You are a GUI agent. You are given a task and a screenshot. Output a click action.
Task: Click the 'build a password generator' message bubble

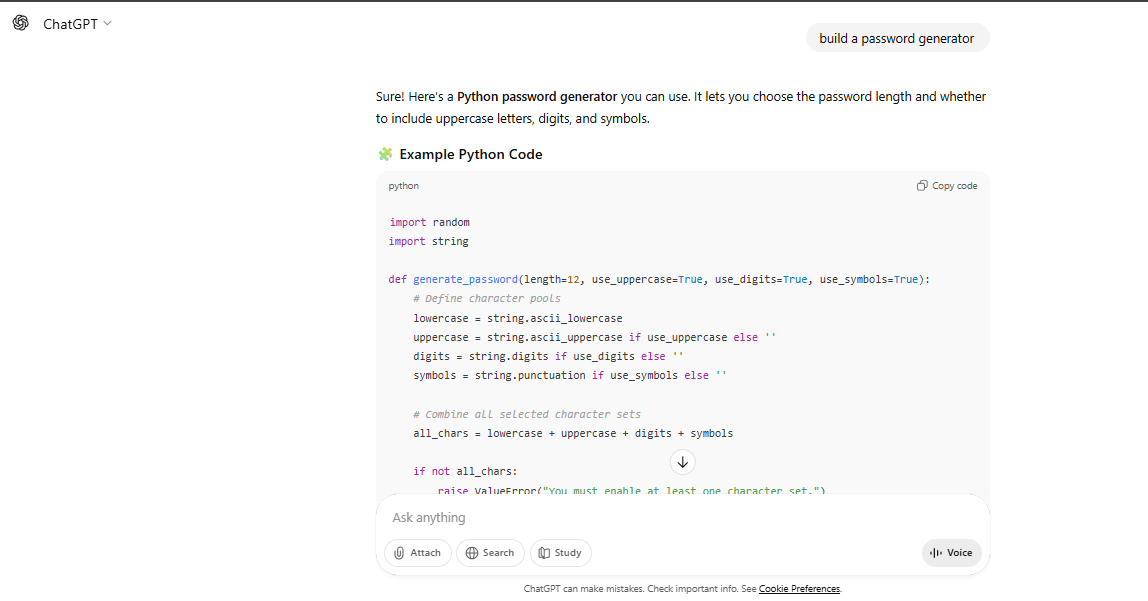click(897, 38)
